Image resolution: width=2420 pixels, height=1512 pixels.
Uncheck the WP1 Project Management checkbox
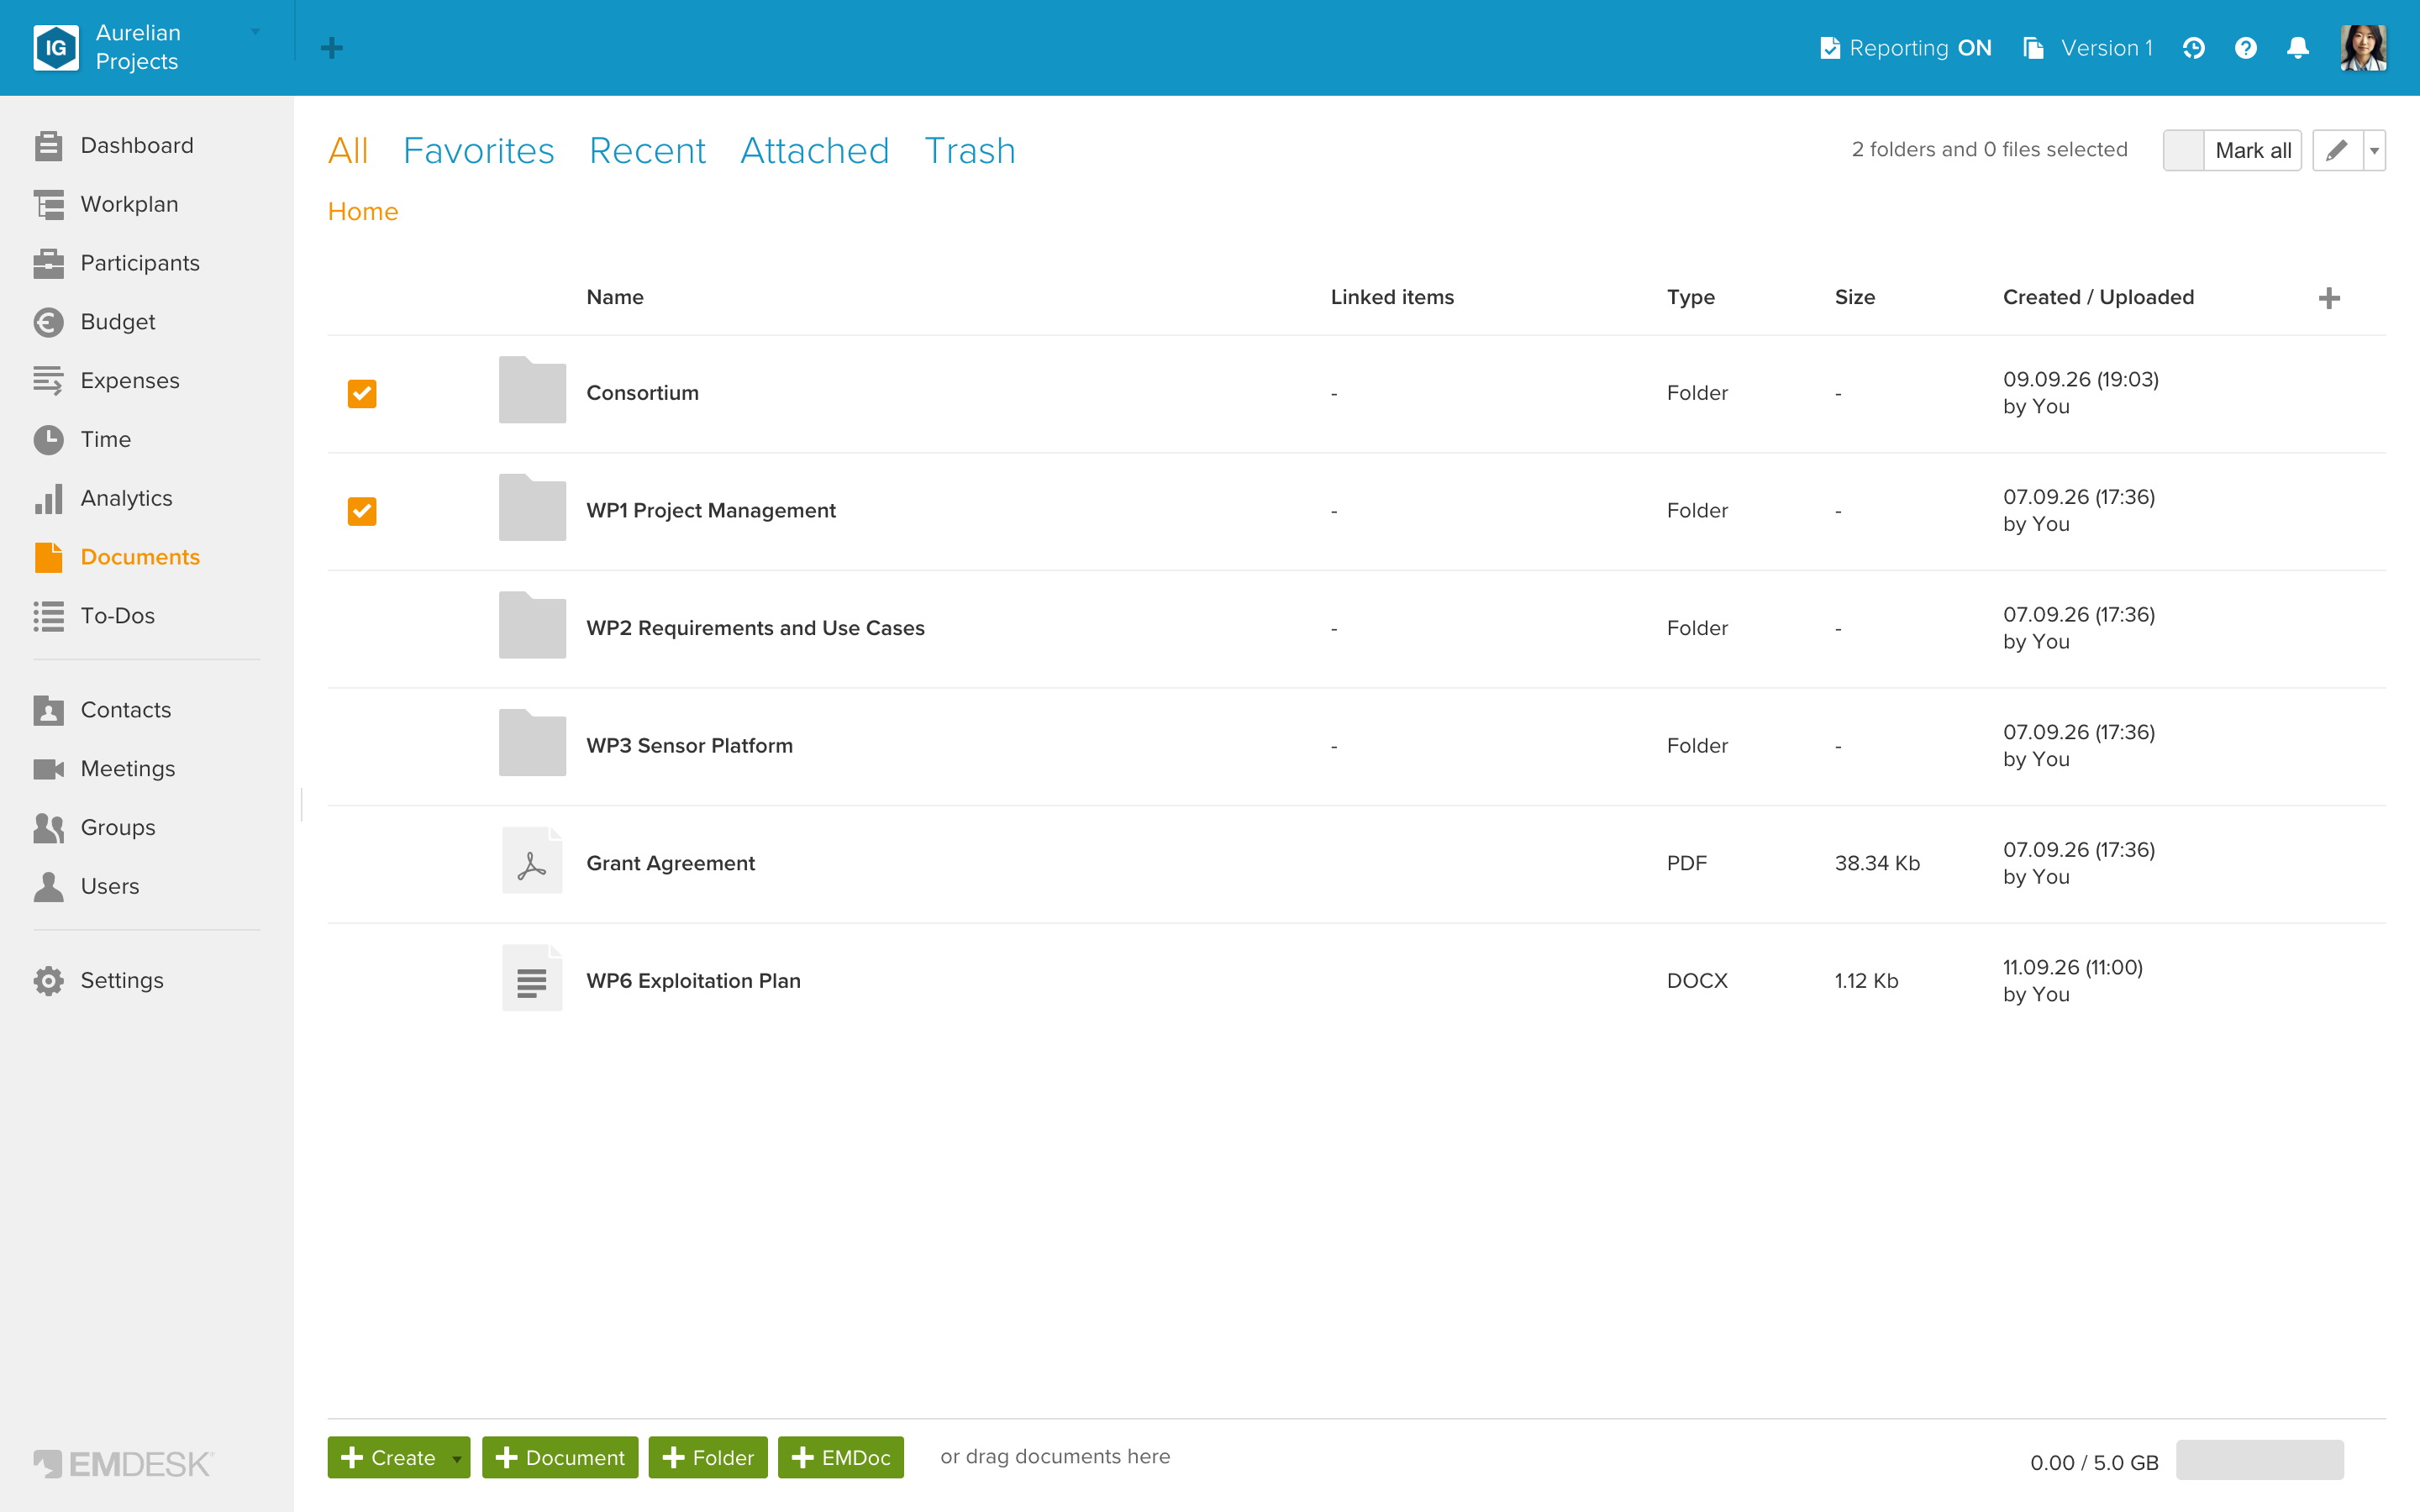point(362,511)
